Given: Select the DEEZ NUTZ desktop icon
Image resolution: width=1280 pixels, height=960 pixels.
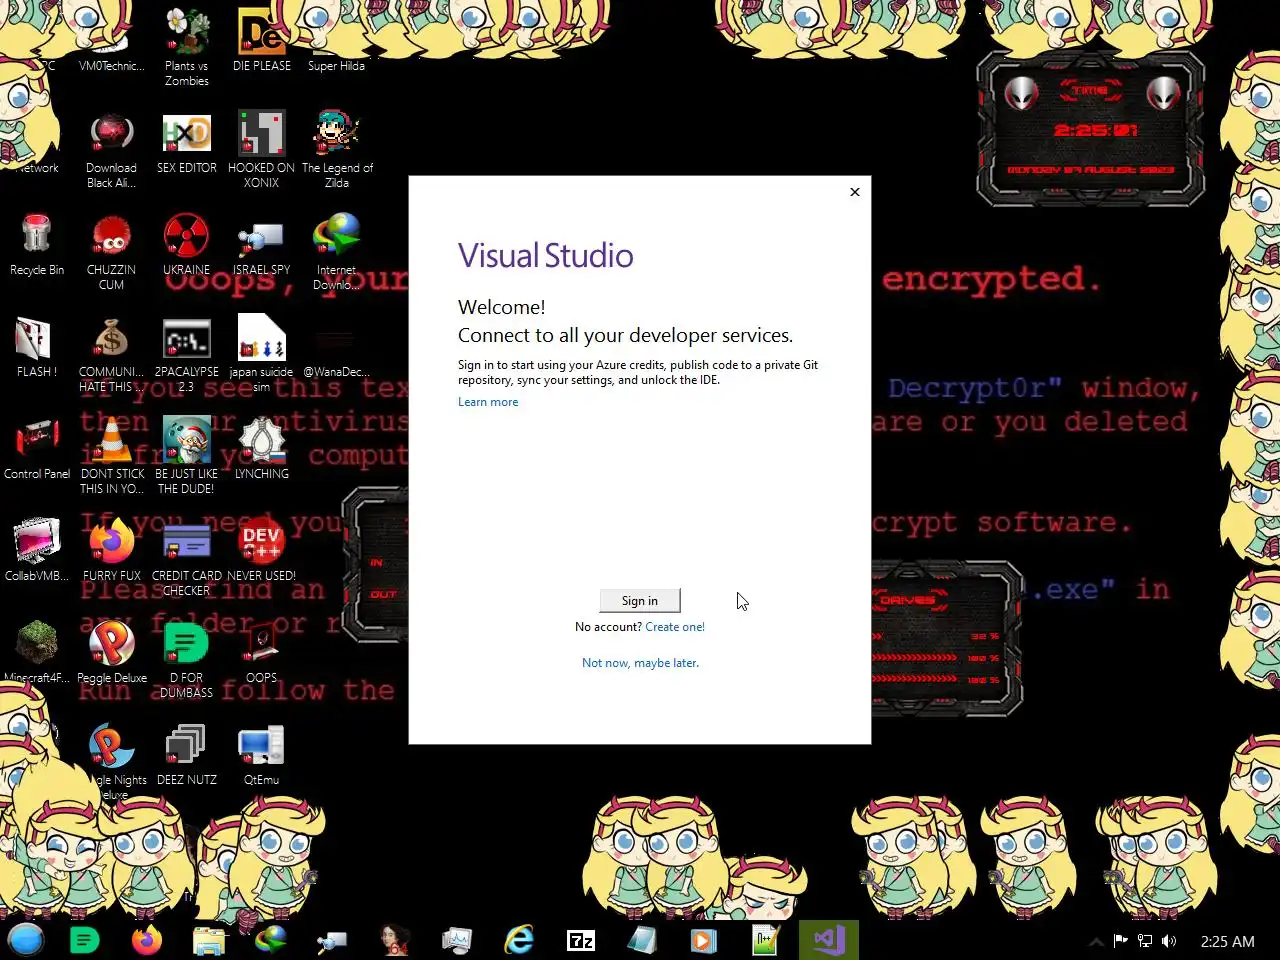Looking at the screenshot, I should [x=187, y=755].
